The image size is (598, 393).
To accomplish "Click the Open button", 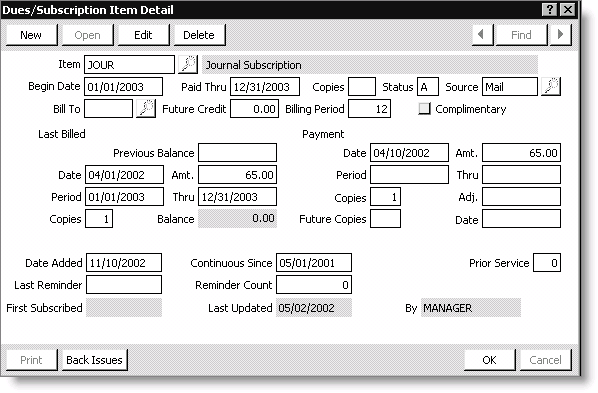I will pos(88,35).
